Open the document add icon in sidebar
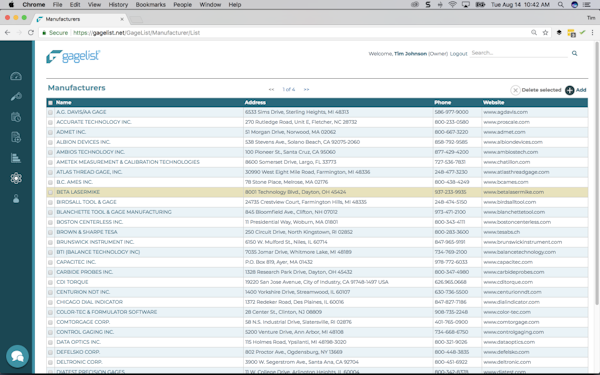Image resolution: width=600 pixels, height=375 pixels. (x=16, y=137)
